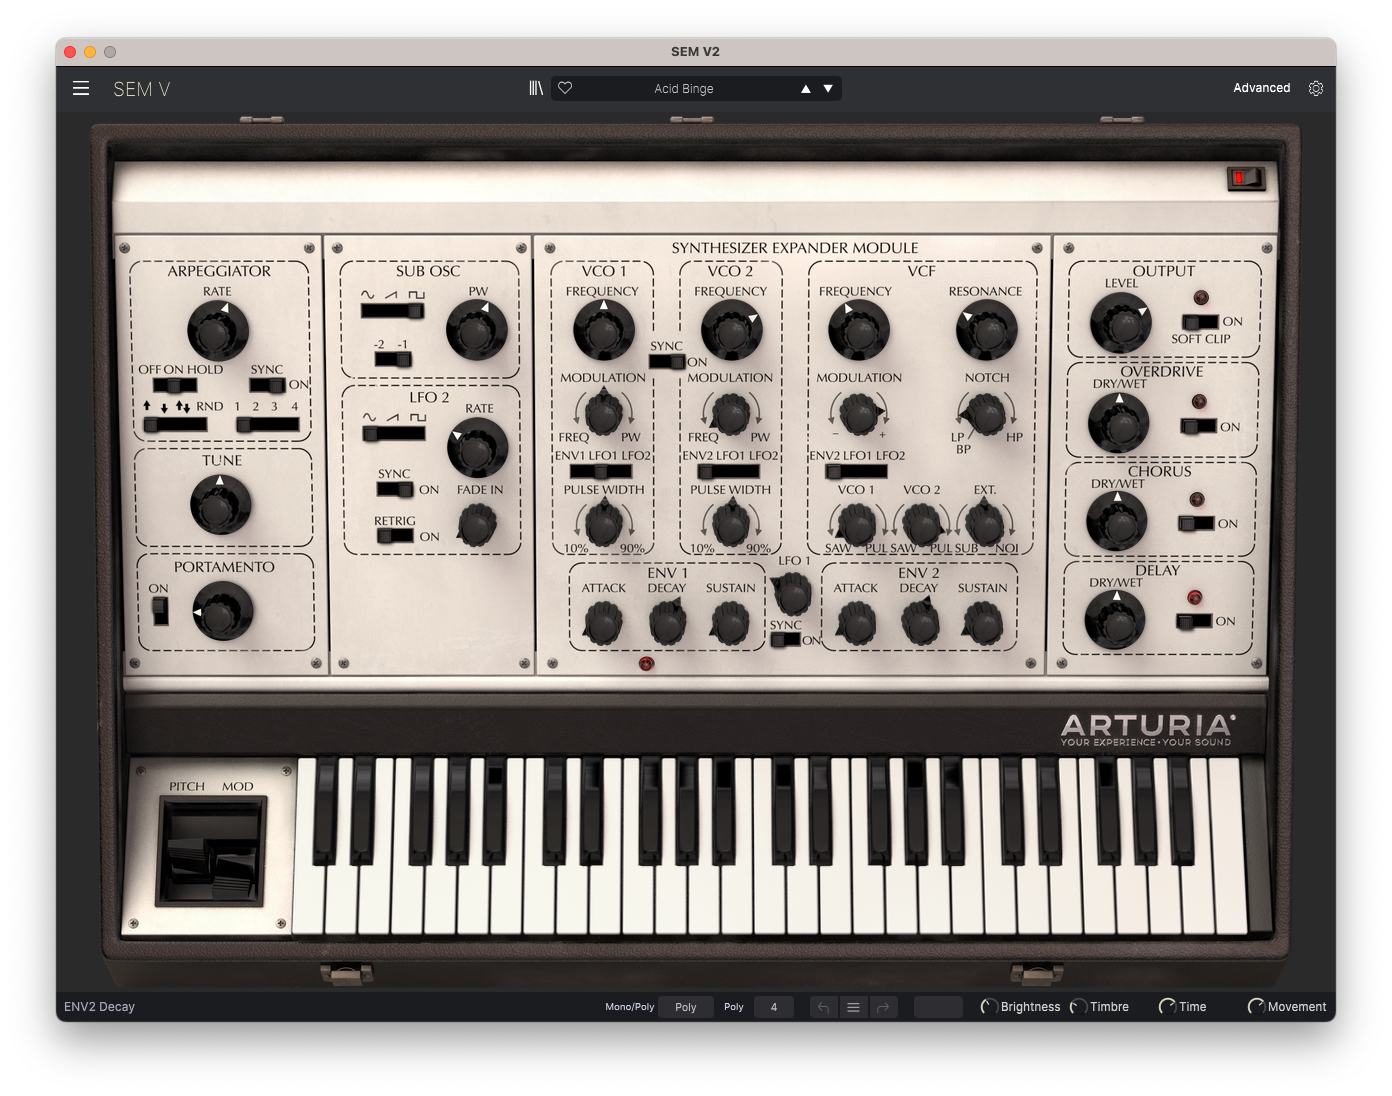
Task: Click the redo arrow in status bar
Action: [x=883, y=1007]
